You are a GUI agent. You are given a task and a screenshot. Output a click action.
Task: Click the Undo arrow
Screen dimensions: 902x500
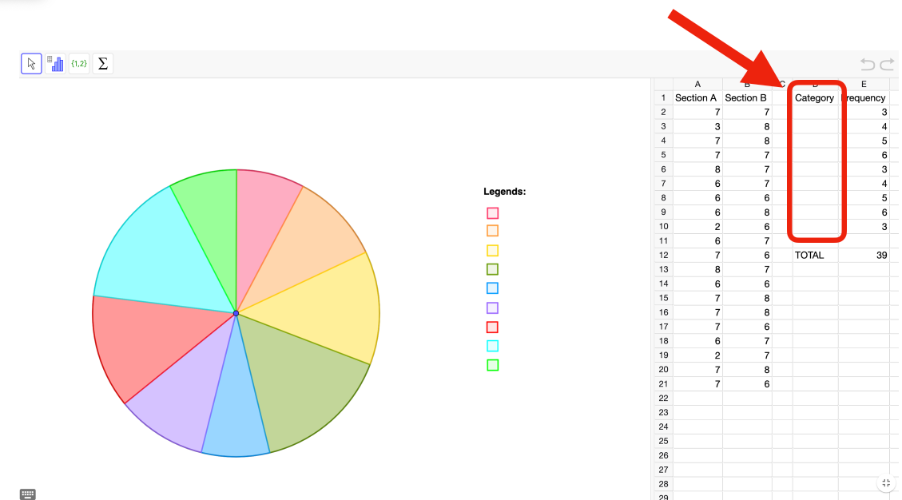(x=867, y=64)
